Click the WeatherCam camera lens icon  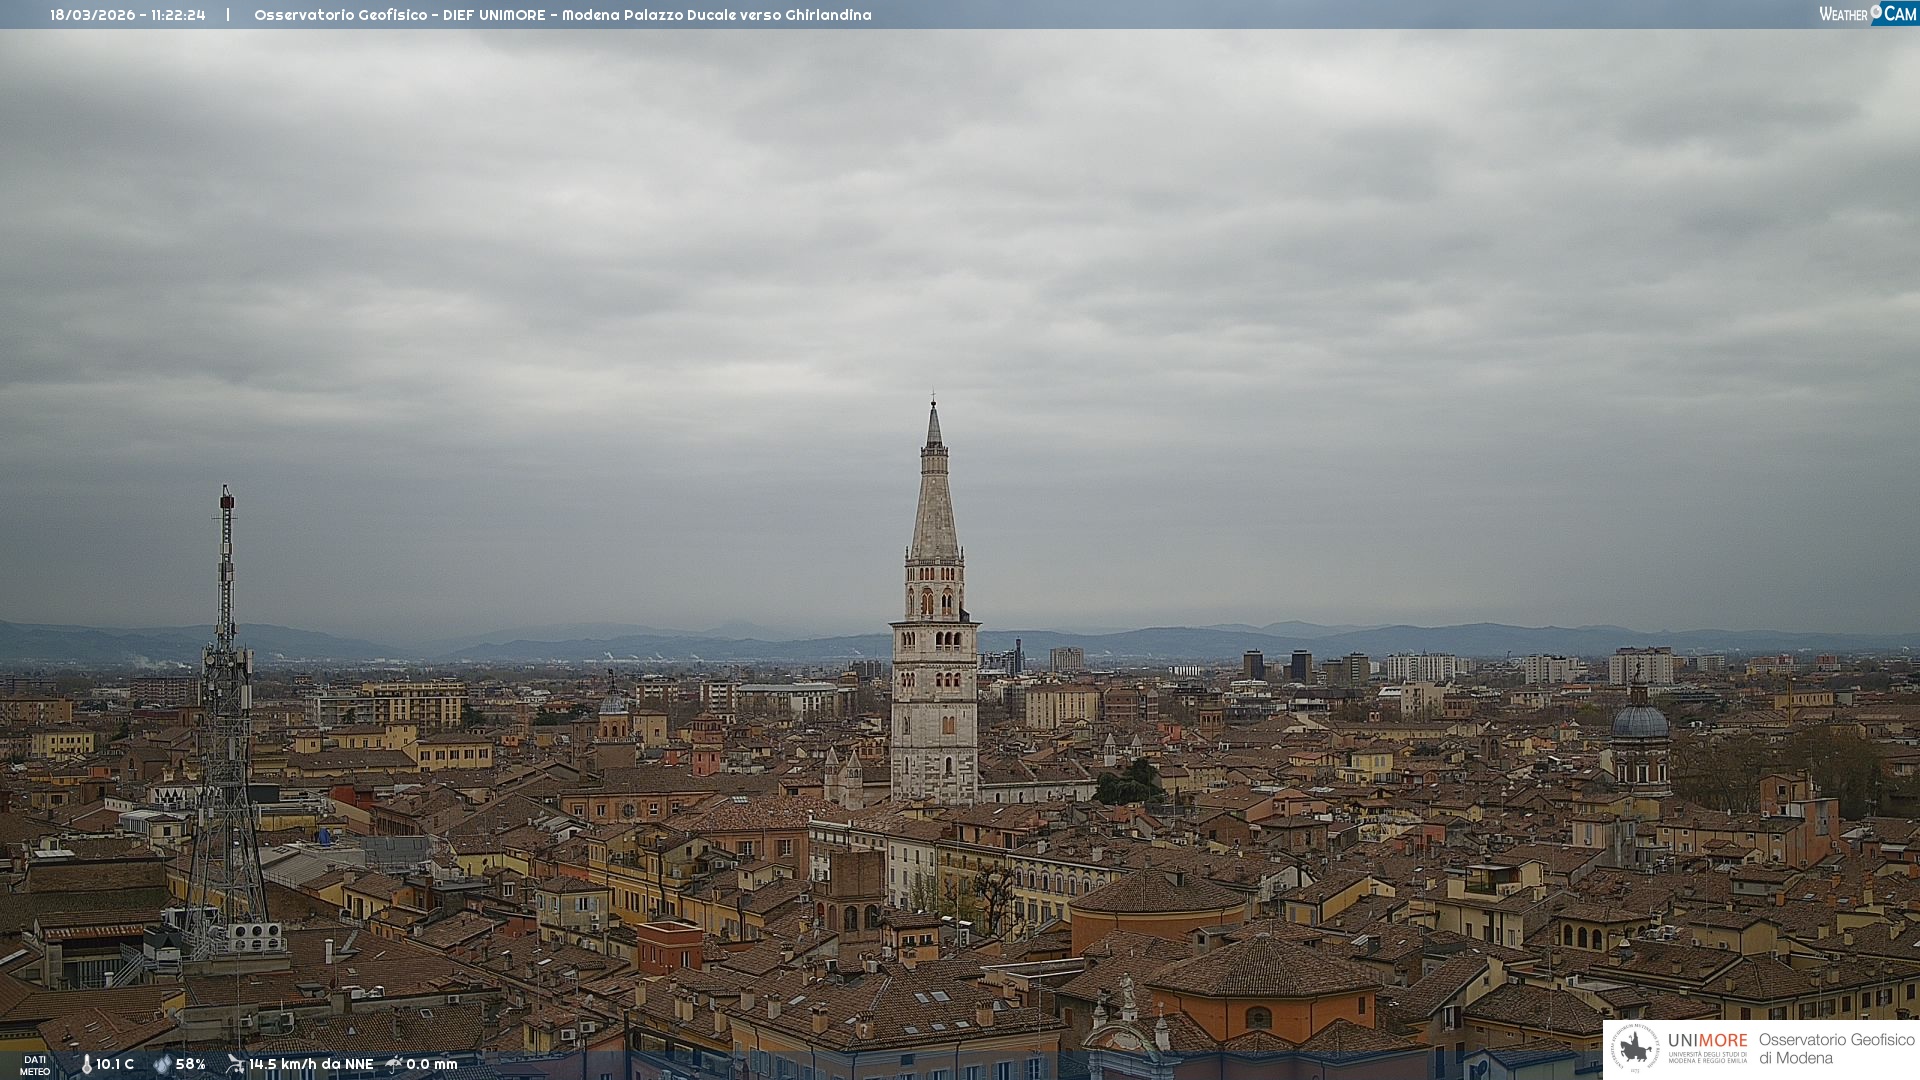click(x=1876, y=11)
